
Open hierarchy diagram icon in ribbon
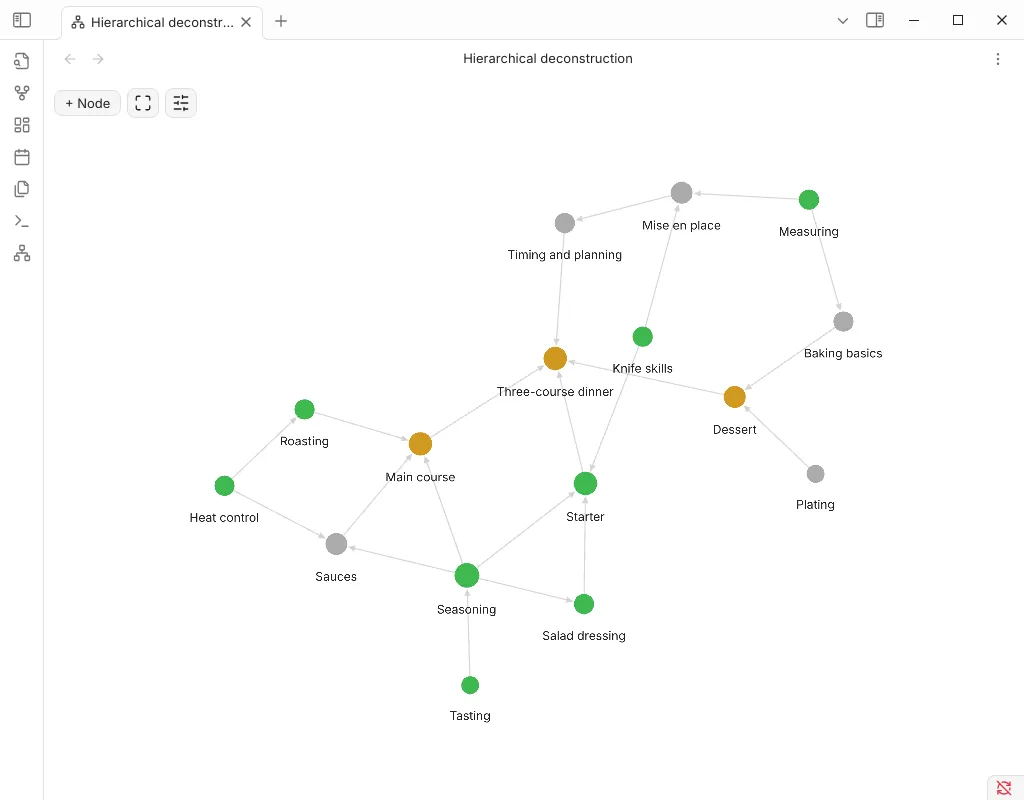(22, 253)
